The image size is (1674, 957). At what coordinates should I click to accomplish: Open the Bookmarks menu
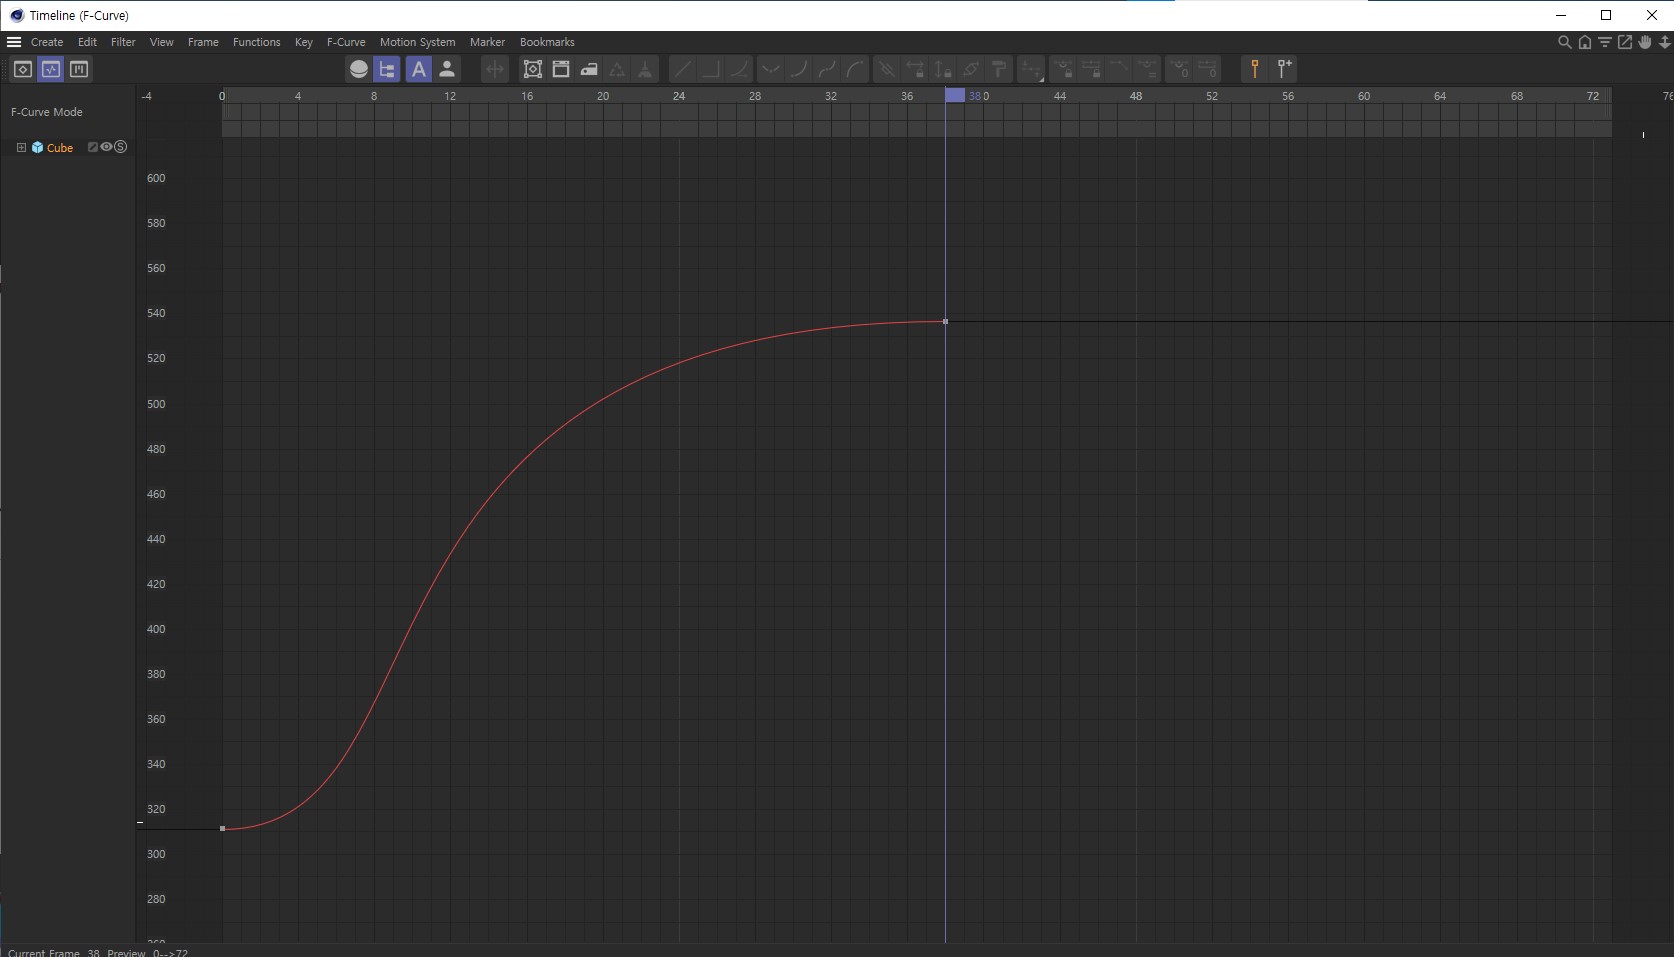coord(547,42)
